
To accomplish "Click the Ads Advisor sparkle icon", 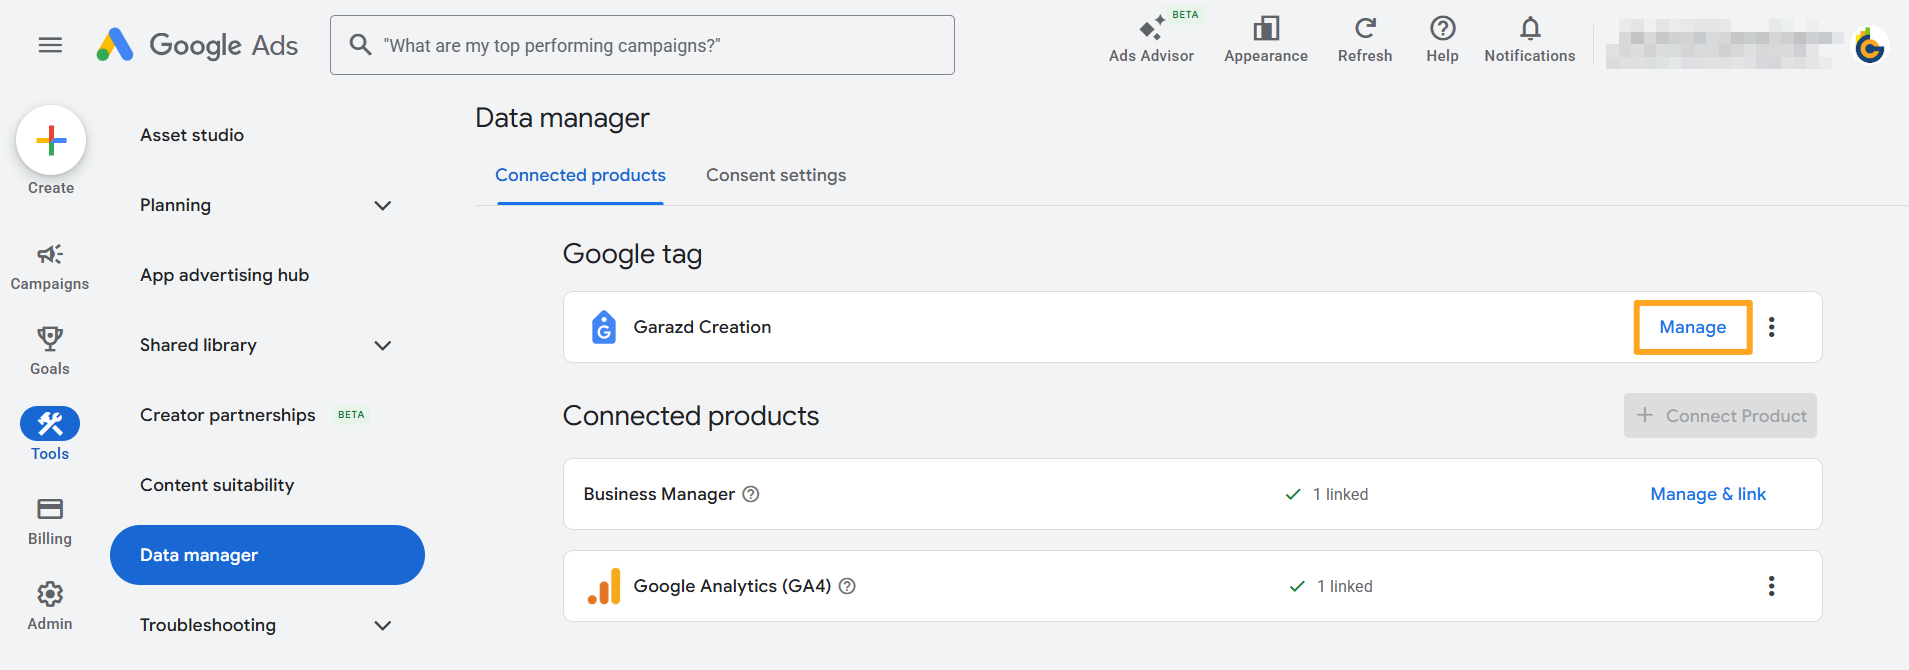I will pos(1150,29).
